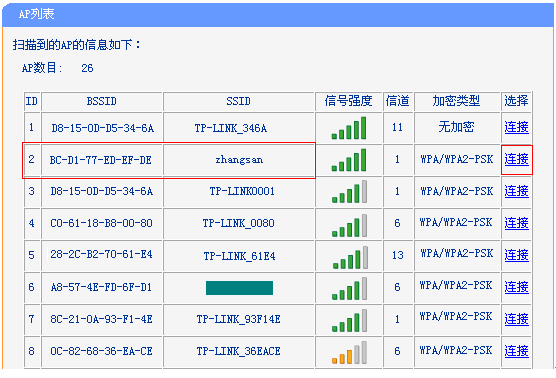
Task: Click the redacted teal SSID block
Action: pyautogui.click(x=239, y=288)
